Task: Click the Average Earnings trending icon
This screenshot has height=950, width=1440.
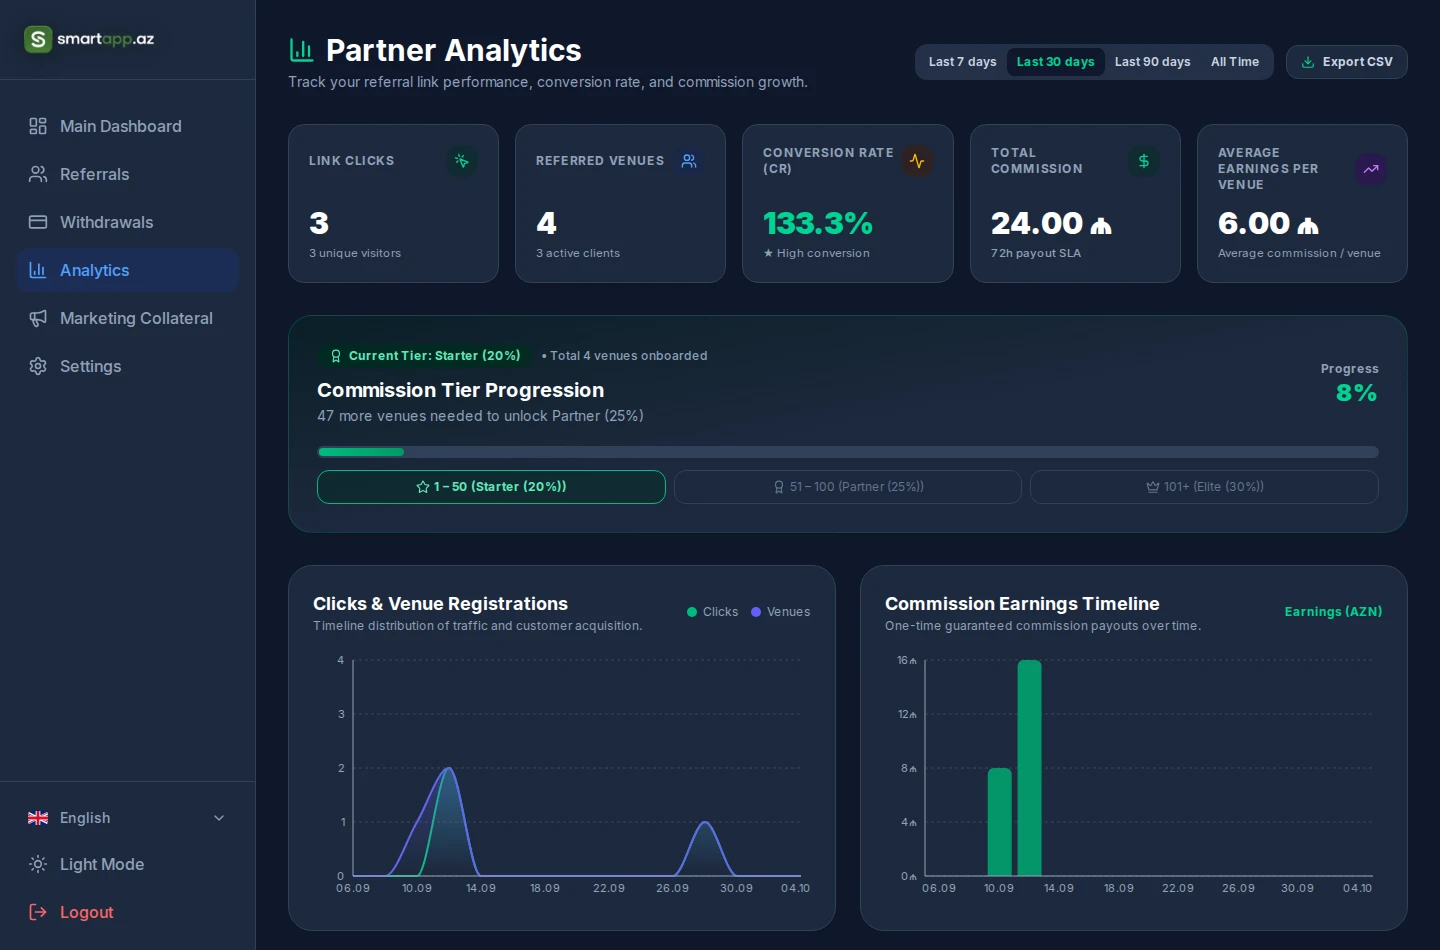Action: click(1371, 169)
